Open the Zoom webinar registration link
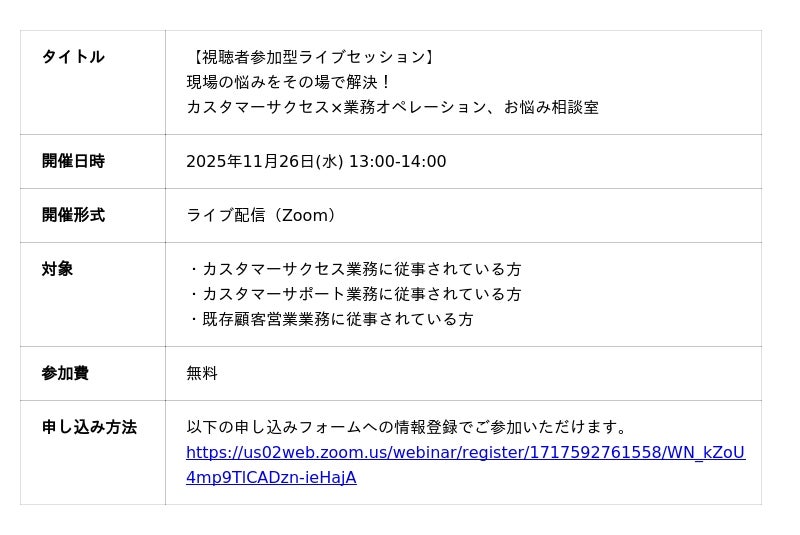Screen dimensions: 800x535 point(465,453)
